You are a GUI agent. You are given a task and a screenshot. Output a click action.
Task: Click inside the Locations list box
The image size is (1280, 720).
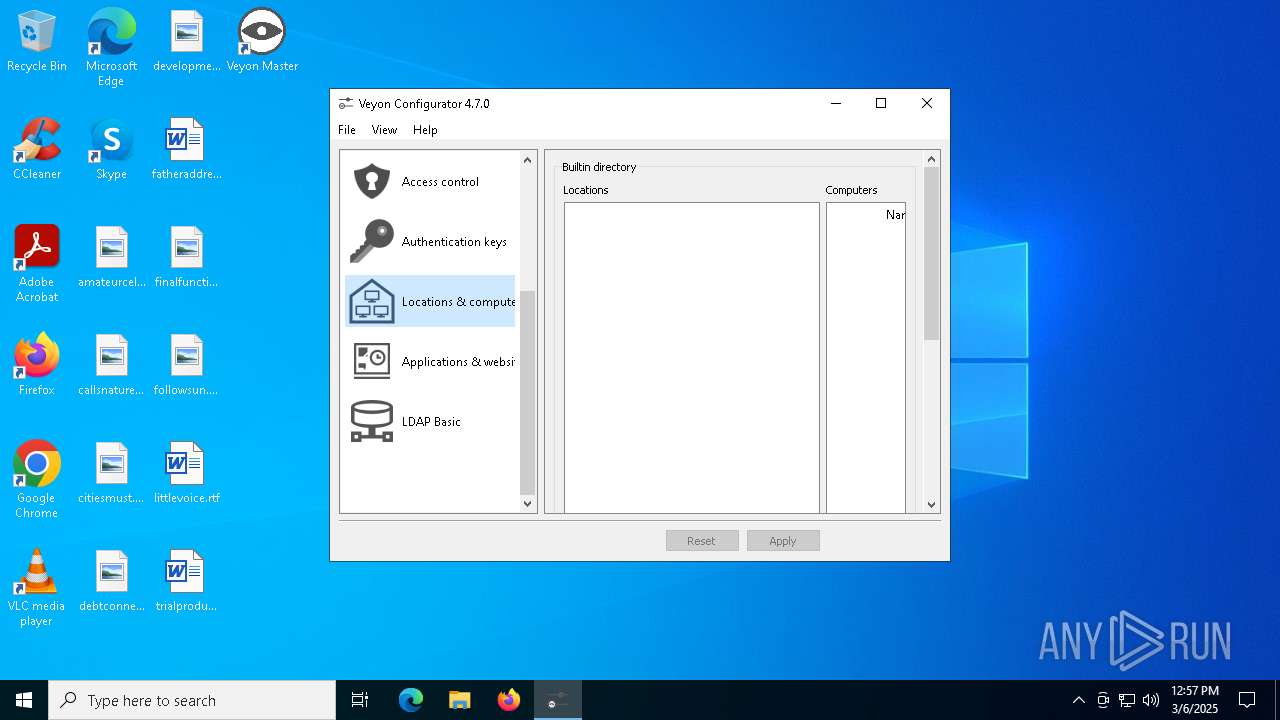(692, 358)
